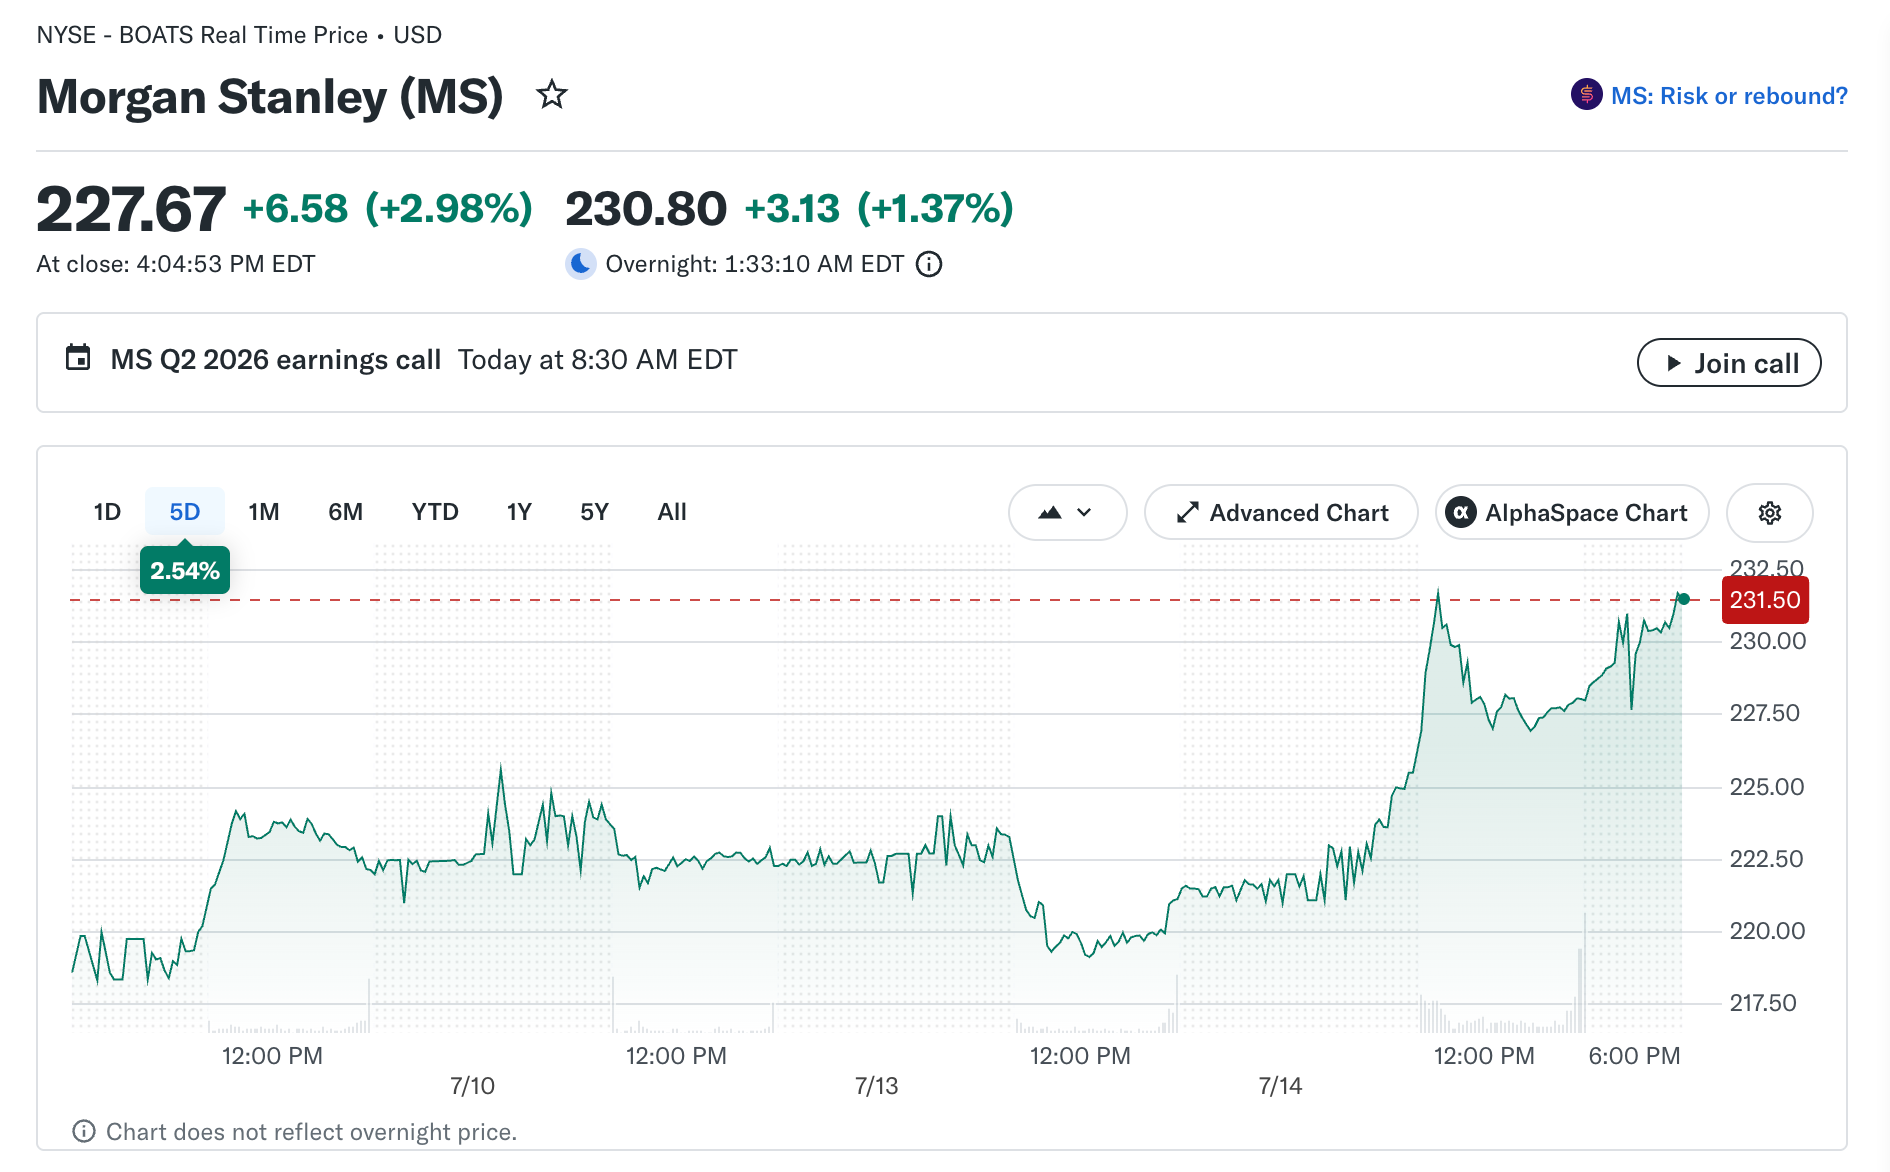This screenshot has width=1890, height=1172.
Task: Click the 'Overnight: 1:33:10 AM EDT' timestamp
Action: [755, 264]
